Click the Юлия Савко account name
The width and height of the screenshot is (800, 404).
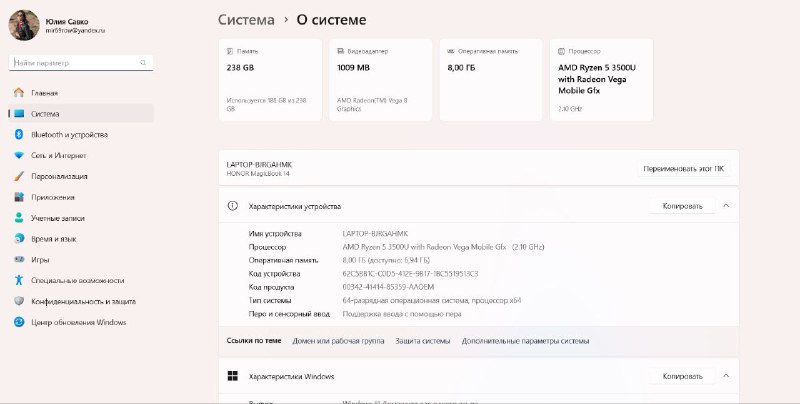click(67, 21)
